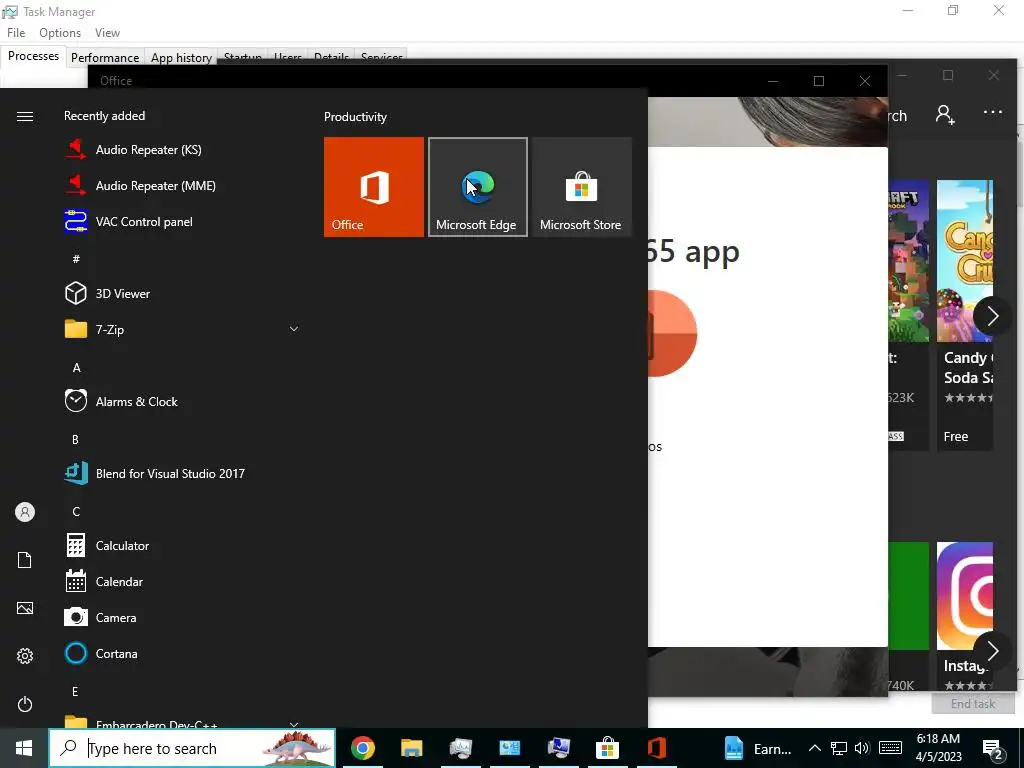Switch to Processes tab in Task Manager

coord(33,56)
